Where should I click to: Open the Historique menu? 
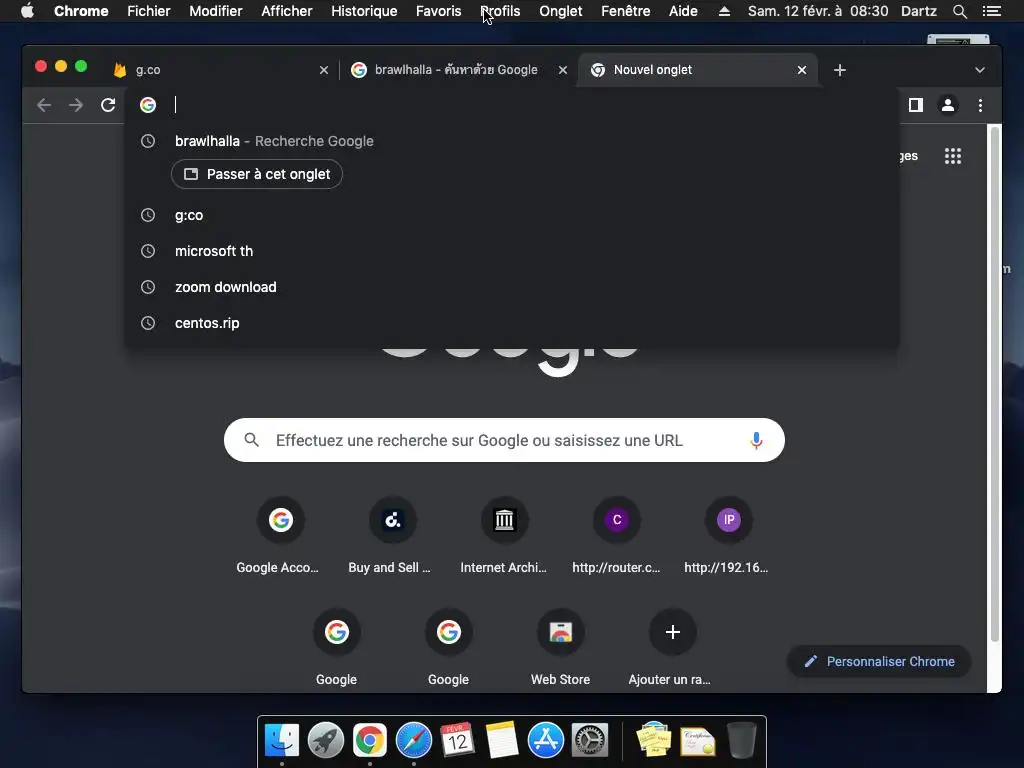(364, 11)
